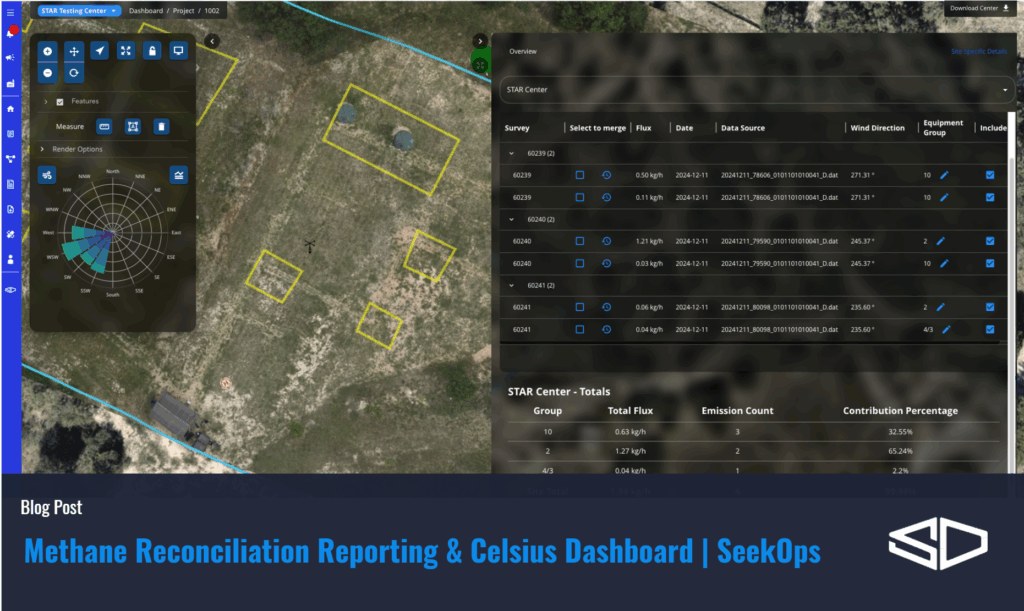Open the hamburger menu at top left
Screen dimensions: 1024x611
click(10, 12)
